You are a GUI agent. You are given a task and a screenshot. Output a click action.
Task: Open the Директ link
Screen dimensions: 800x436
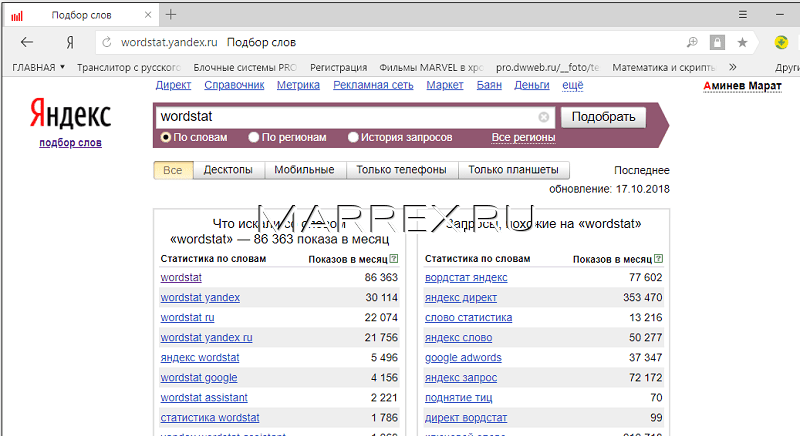click(x=173, y=85)
